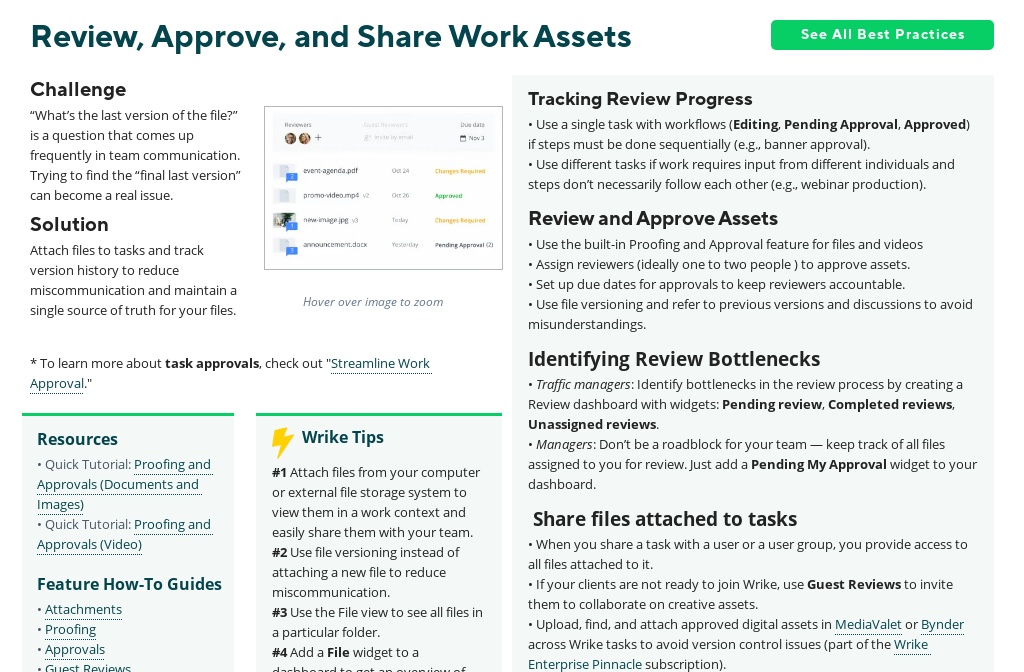Click the add-reviewer plus icon in the preview
The width and height of the screenshot is (1024, 672).
[x=318, y=137]
